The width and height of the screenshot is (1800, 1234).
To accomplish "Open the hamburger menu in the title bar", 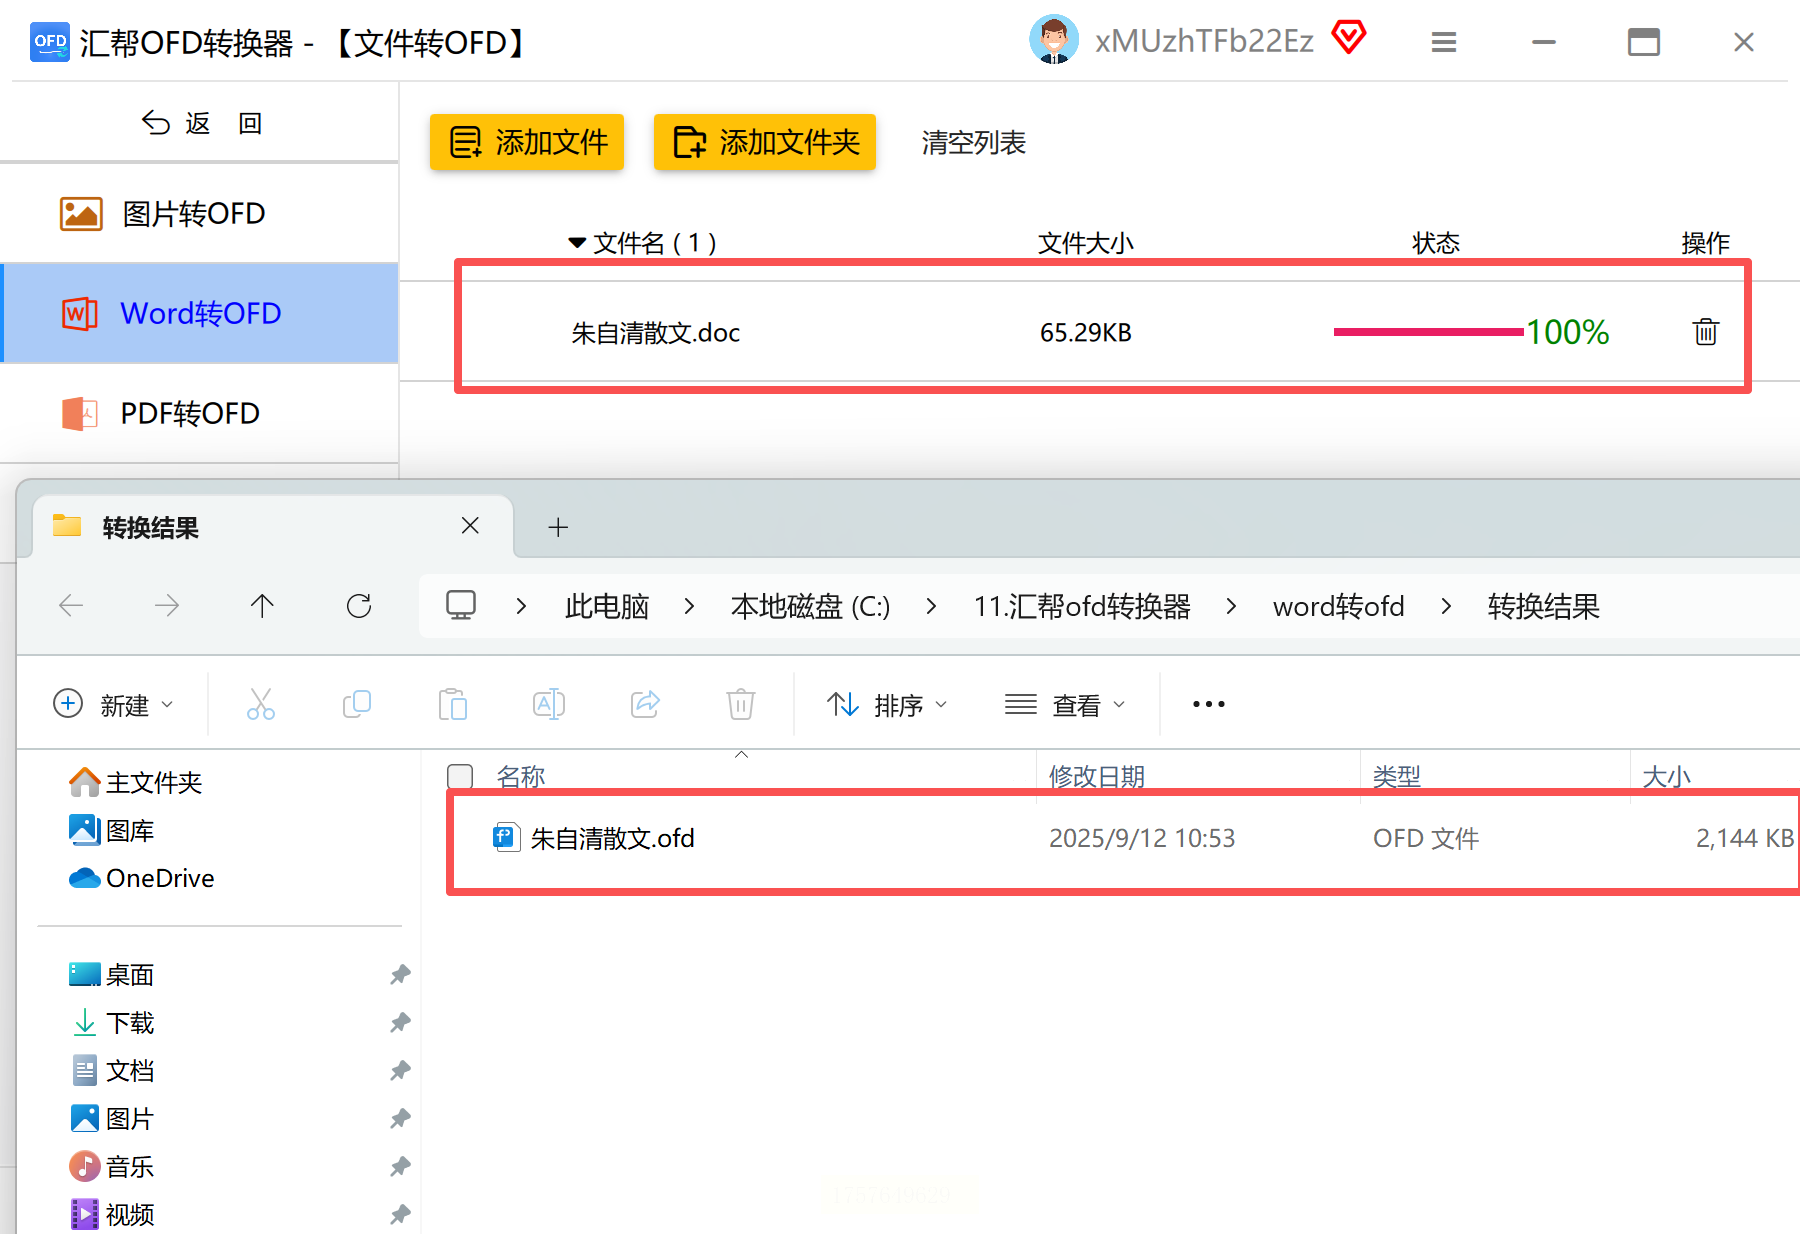I will [x=1443, y=42].
